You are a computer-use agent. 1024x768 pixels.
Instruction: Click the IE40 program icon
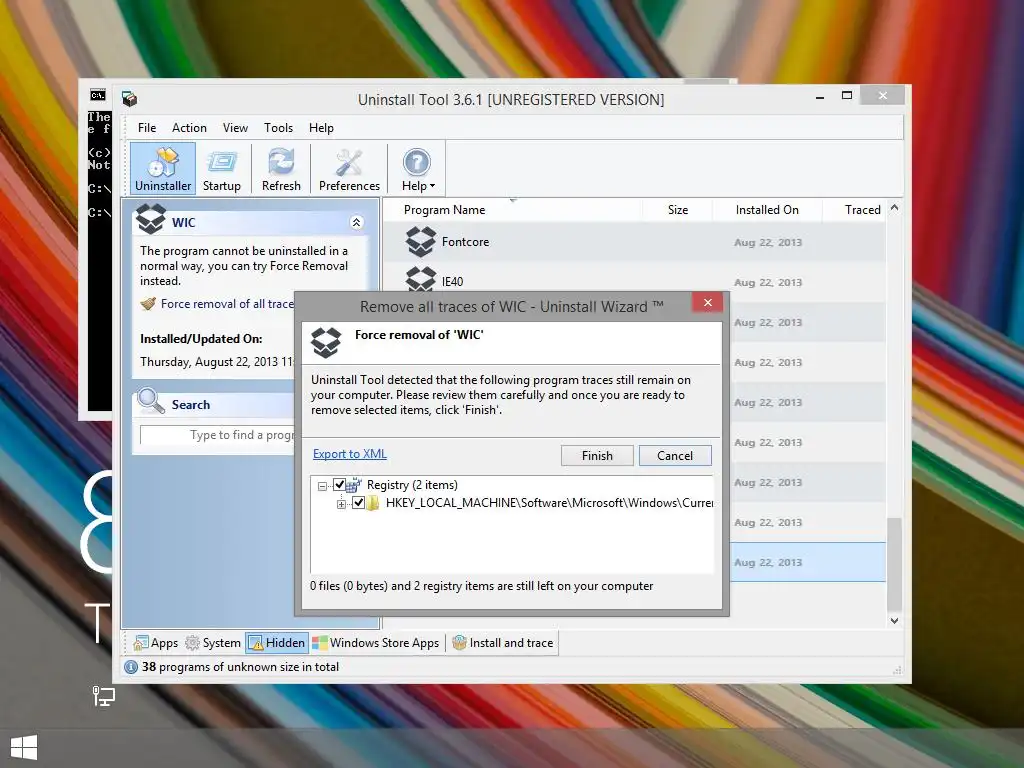(421, 278)
